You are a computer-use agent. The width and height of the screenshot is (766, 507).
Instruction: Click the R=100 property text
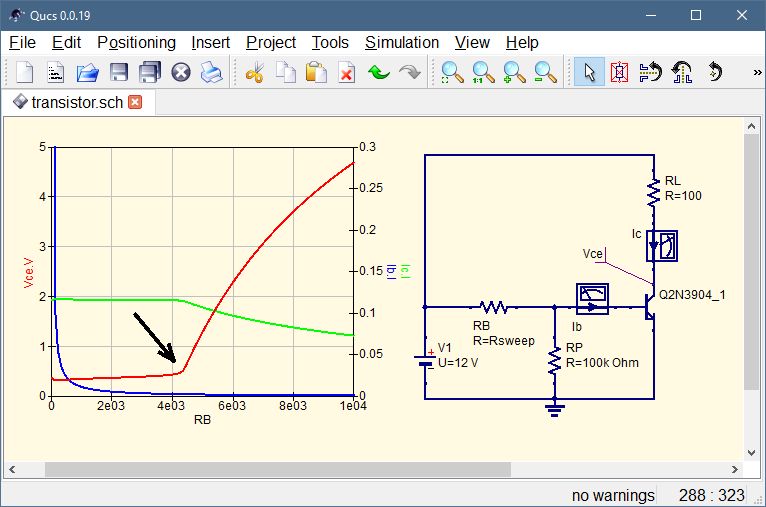point(683,196)
